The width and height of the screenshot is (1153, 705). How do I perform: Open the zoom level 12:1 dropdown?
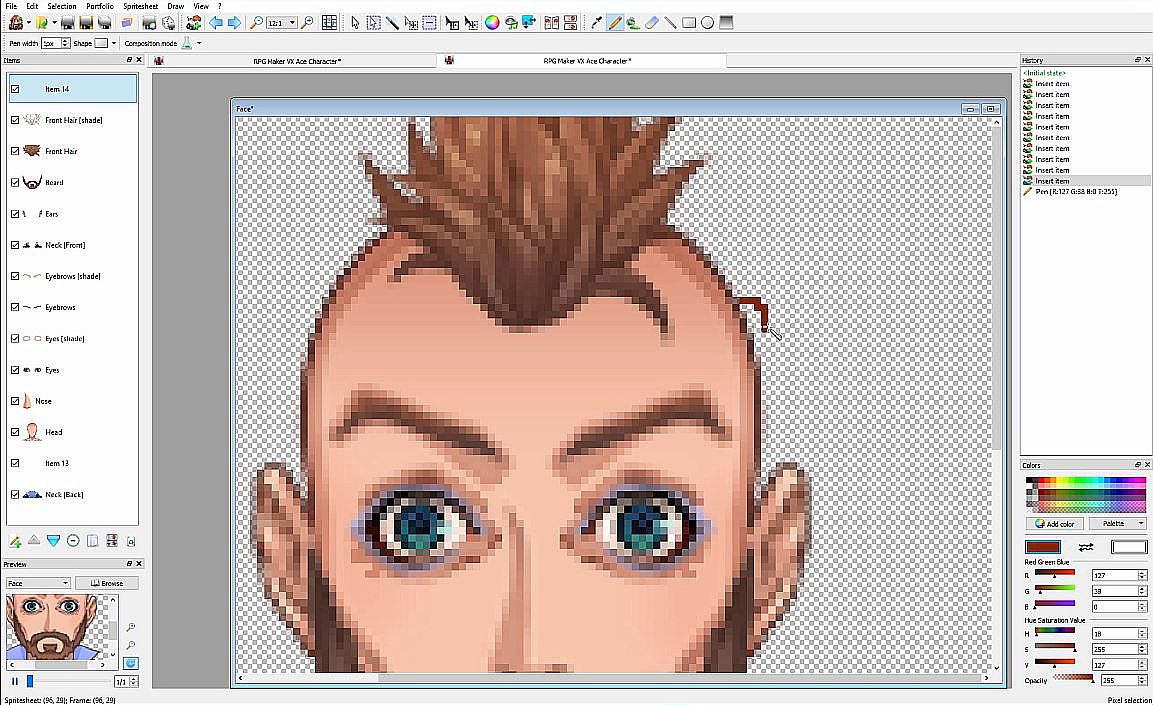point(292,23)
